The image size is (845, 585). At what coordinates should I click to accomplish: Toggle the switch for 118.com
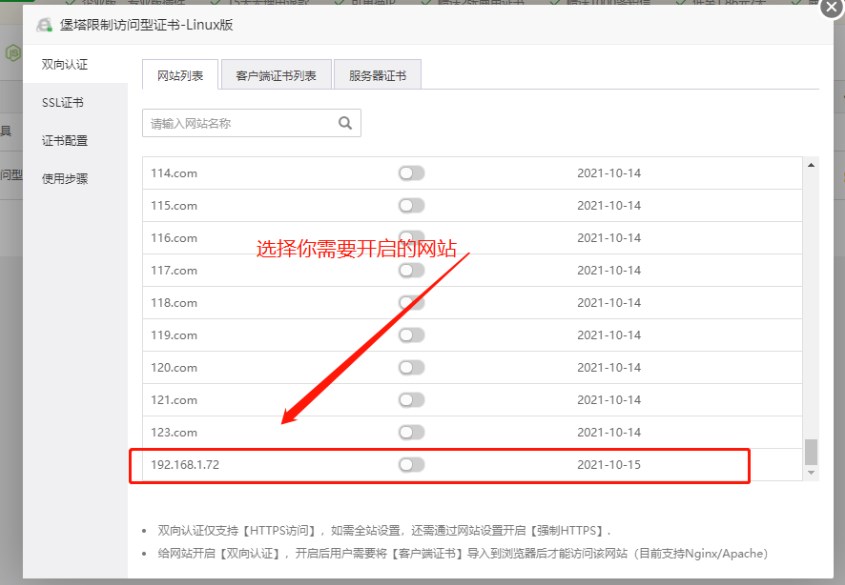[x=411, y=303]
